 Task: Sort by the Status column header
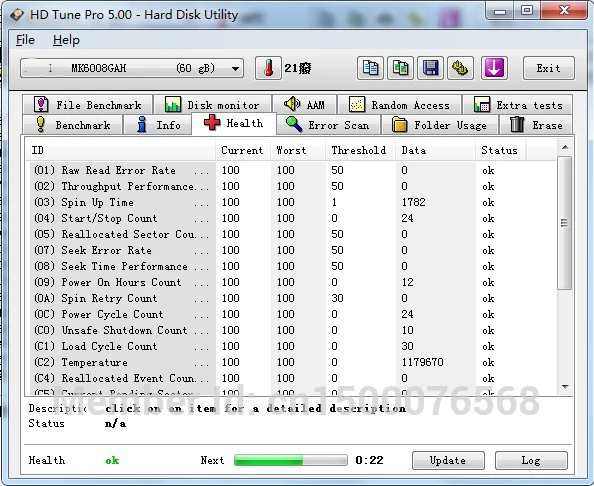pos(500,150)
